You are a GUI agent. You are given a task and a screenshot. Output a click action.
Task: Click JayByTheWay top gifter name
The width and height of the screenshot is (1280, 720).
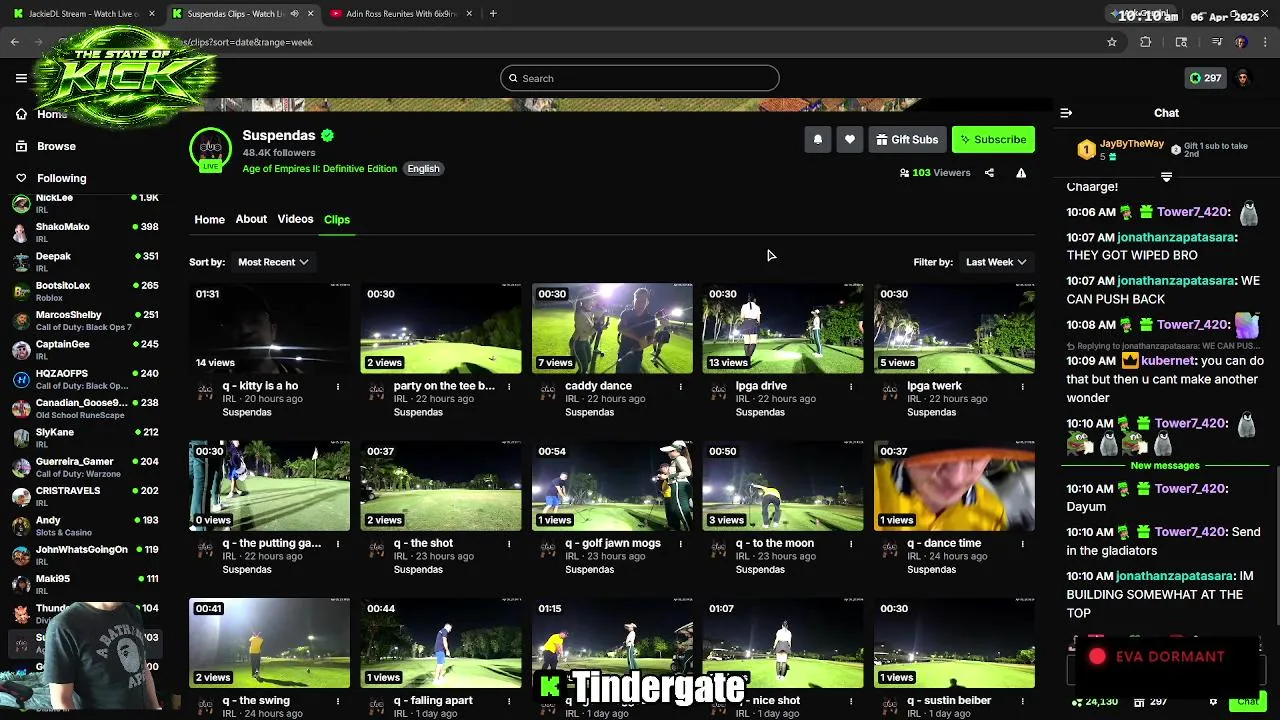pos(1132,144)
